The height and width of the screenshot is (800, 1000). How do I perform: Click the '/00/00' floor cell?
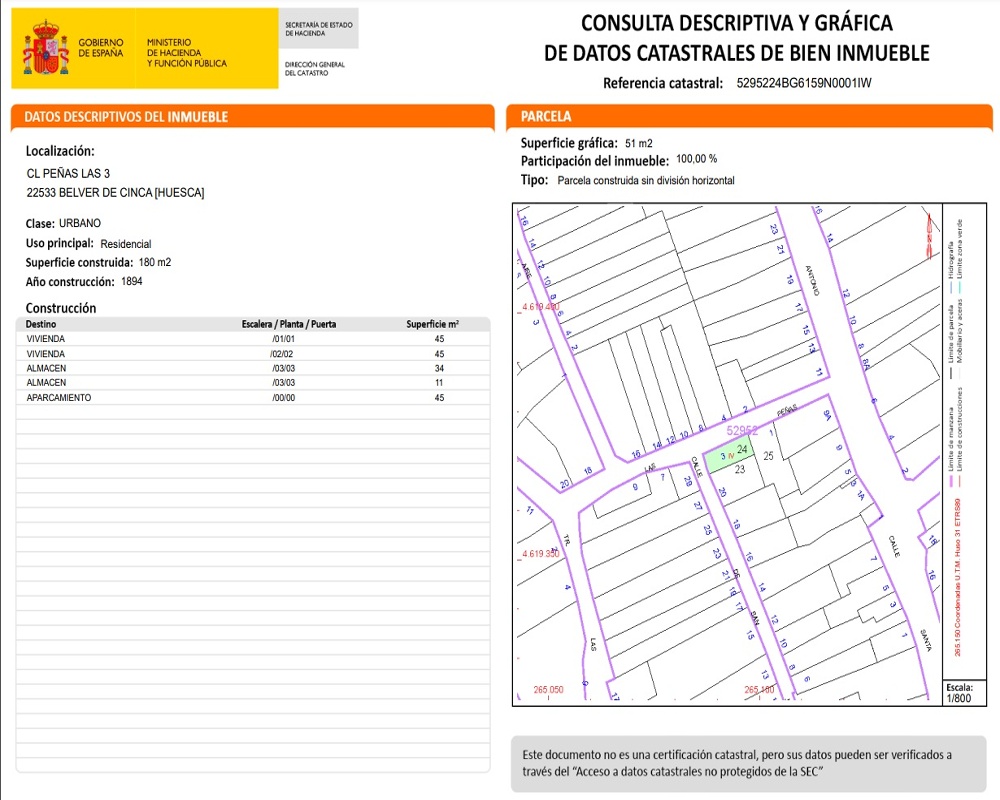(283, 397)
